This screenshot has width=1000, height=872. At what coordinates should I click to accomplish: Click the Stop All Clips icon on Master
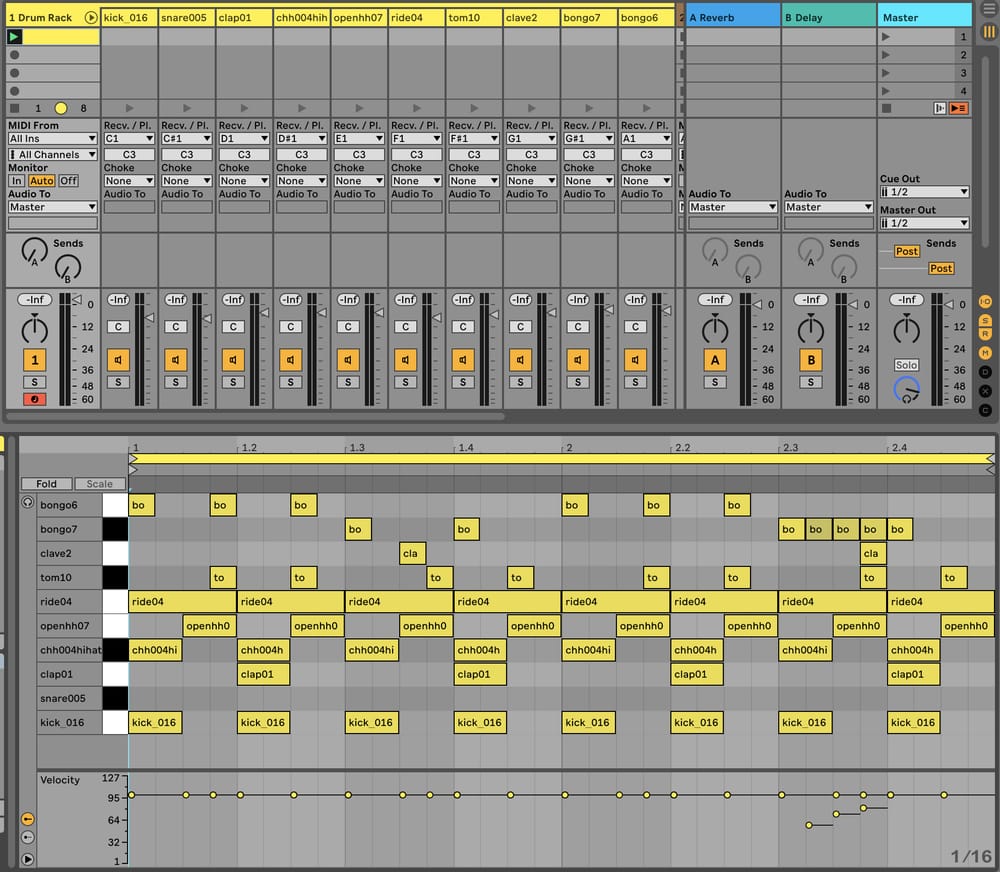pyautogui.click(x=887, y=108)
